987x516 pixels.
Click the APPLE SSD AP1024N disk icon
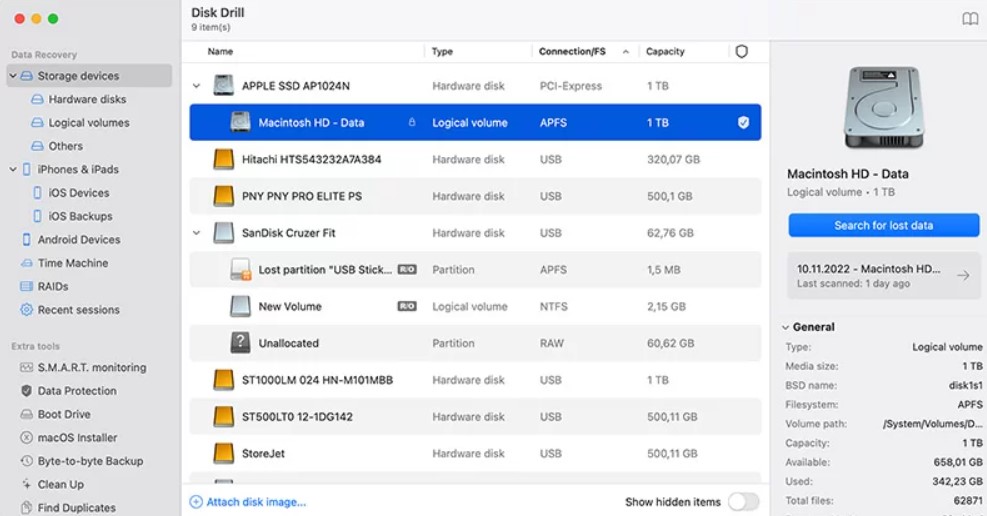point(223,86)
